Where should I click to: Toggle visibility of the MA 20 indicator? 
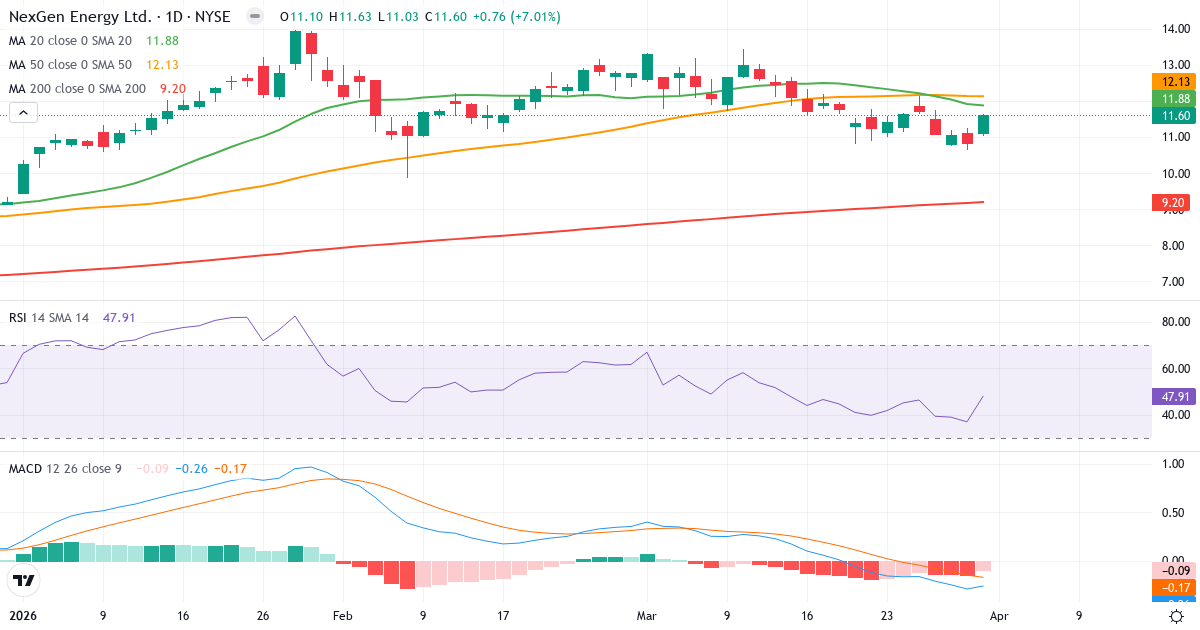pos(70,41)
